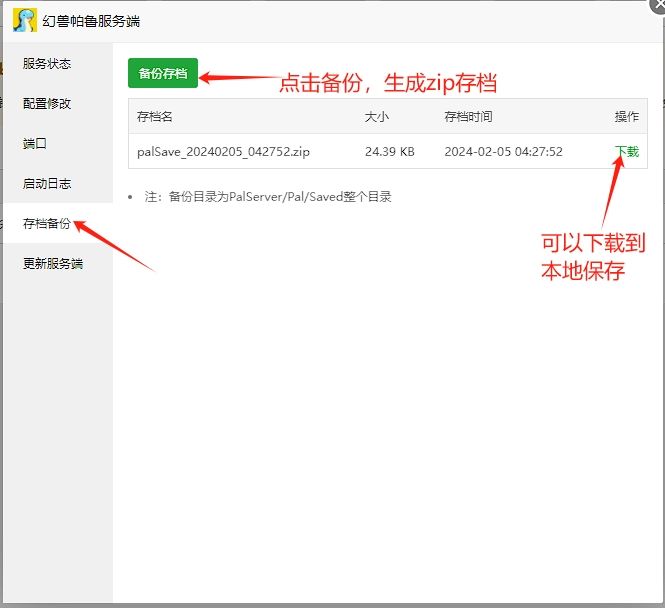The image size is (665, 608).
Task: Click the 24.39 KB size cell
Action: point(390,151)
